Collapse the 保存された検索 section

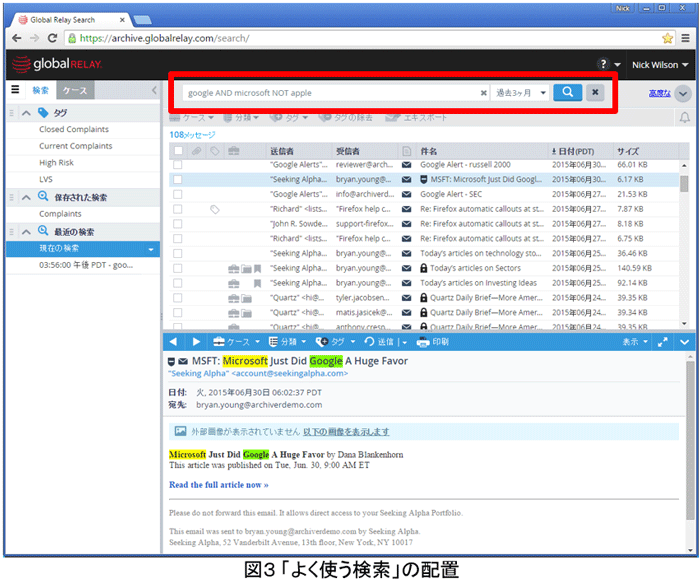26,197
